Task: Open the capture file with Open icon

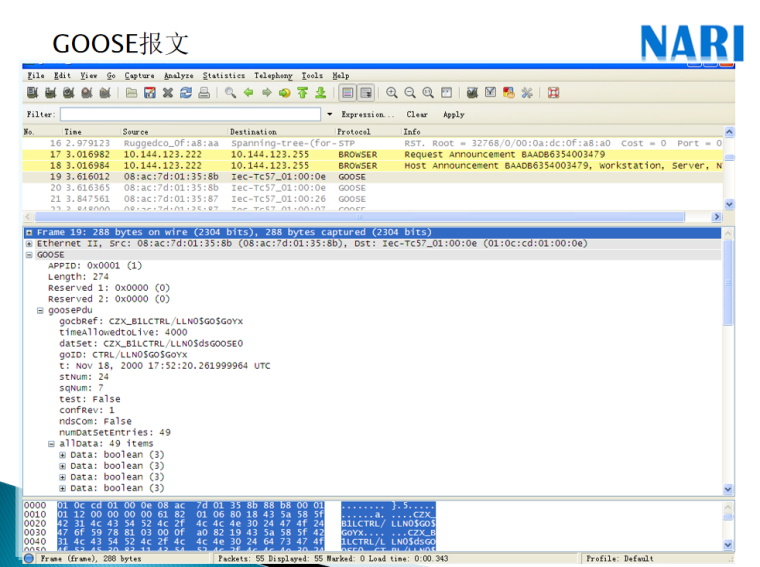Action: point(132,93)
